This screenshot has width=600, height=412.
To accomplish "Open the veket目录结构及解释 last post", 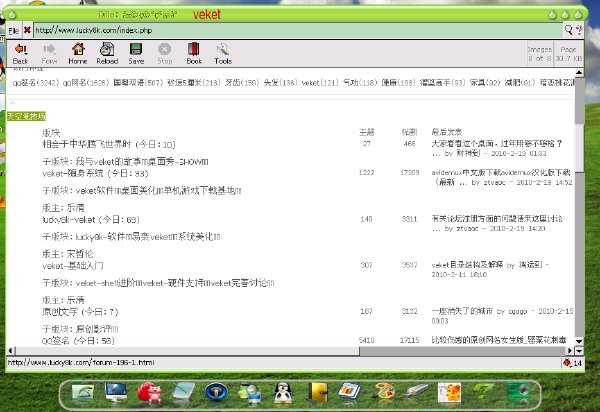I will (x=467, y=265).
